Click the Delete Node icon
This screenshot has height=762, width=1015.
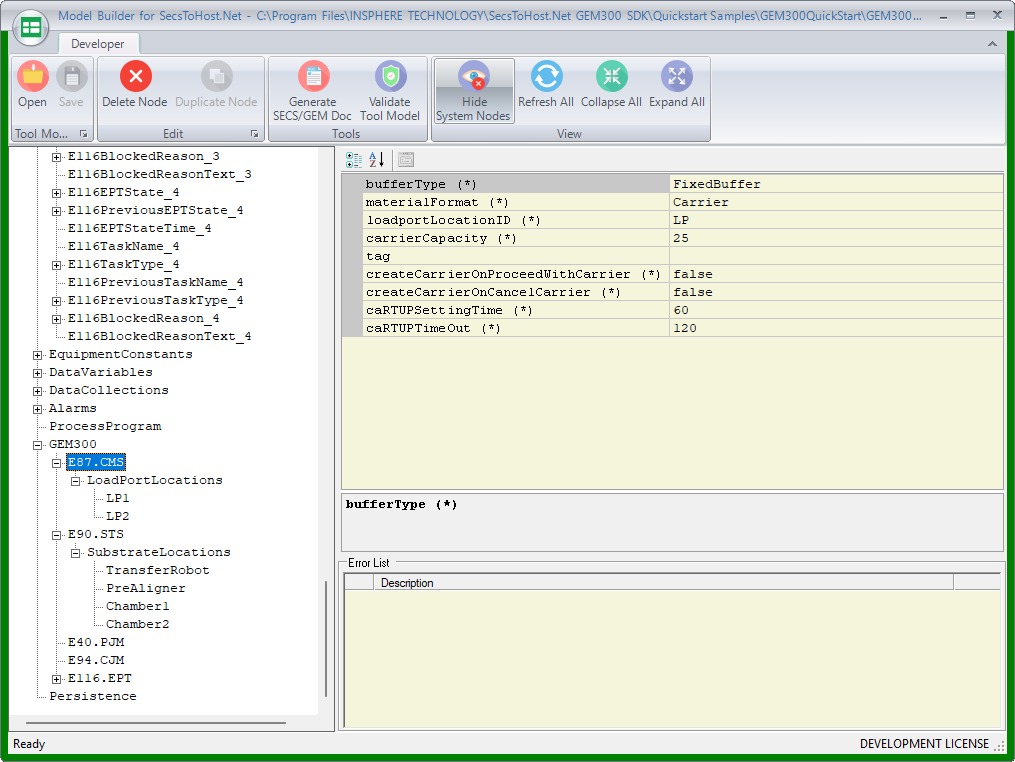[135, 77]
